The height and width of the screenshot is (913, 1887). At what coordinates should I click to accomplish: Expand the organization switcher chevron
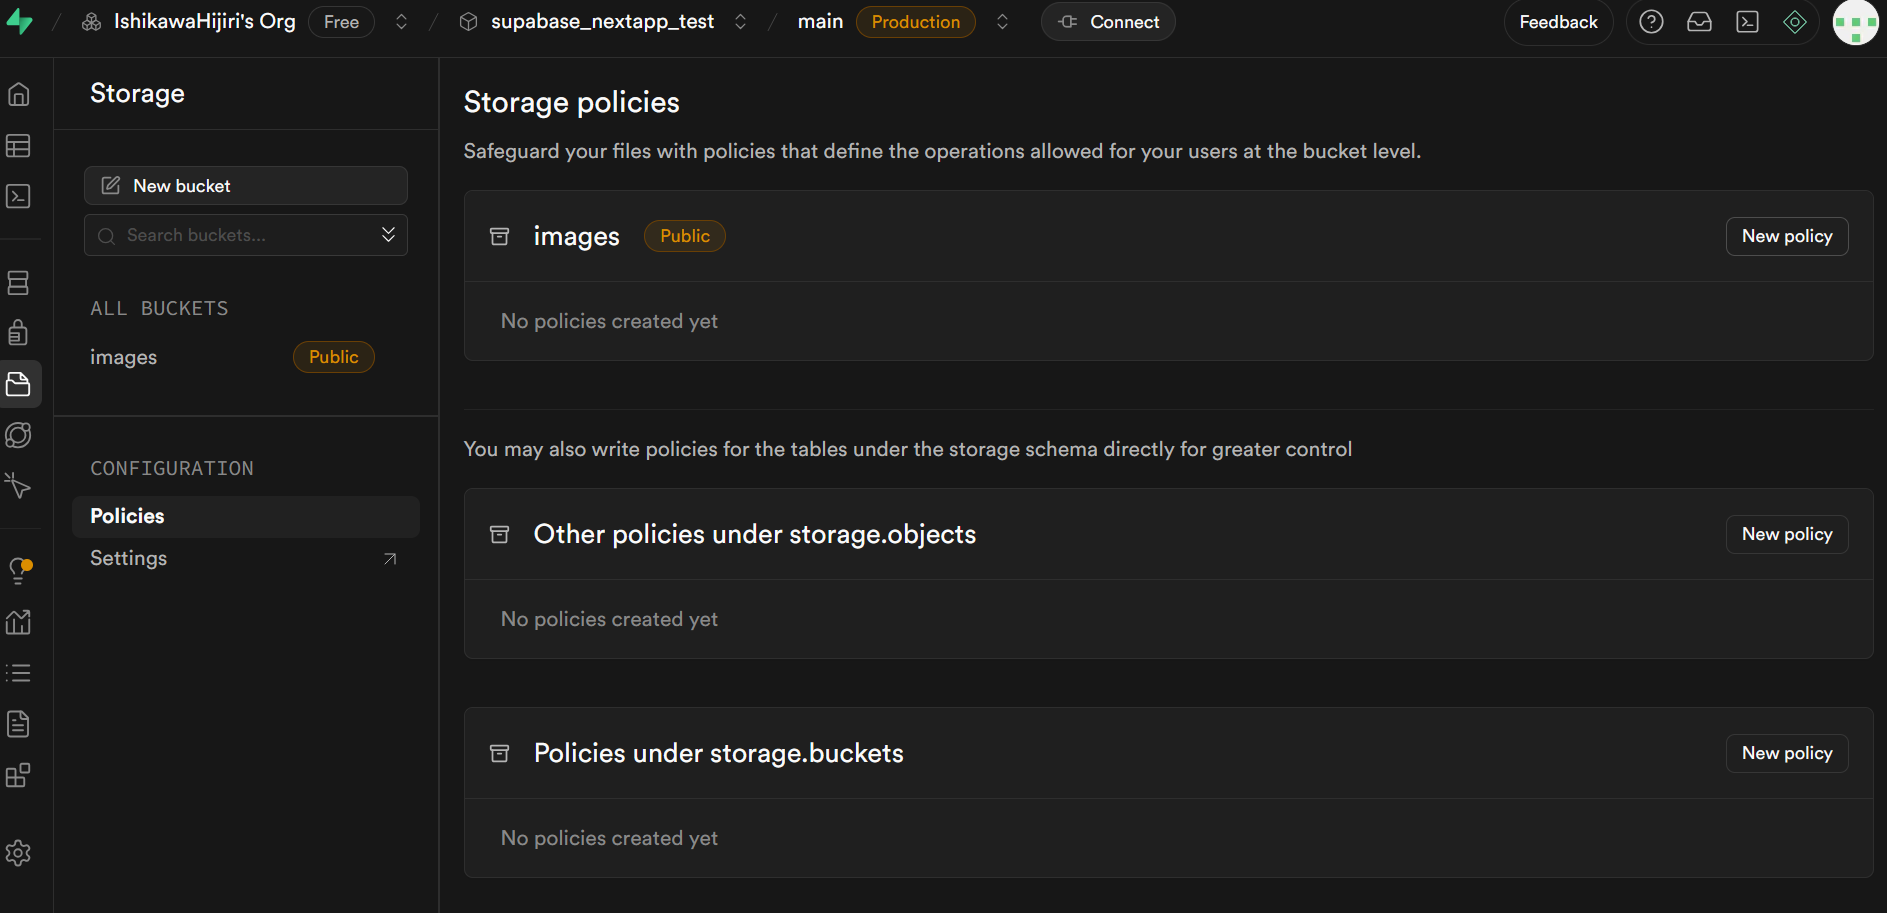pos(401,22)
